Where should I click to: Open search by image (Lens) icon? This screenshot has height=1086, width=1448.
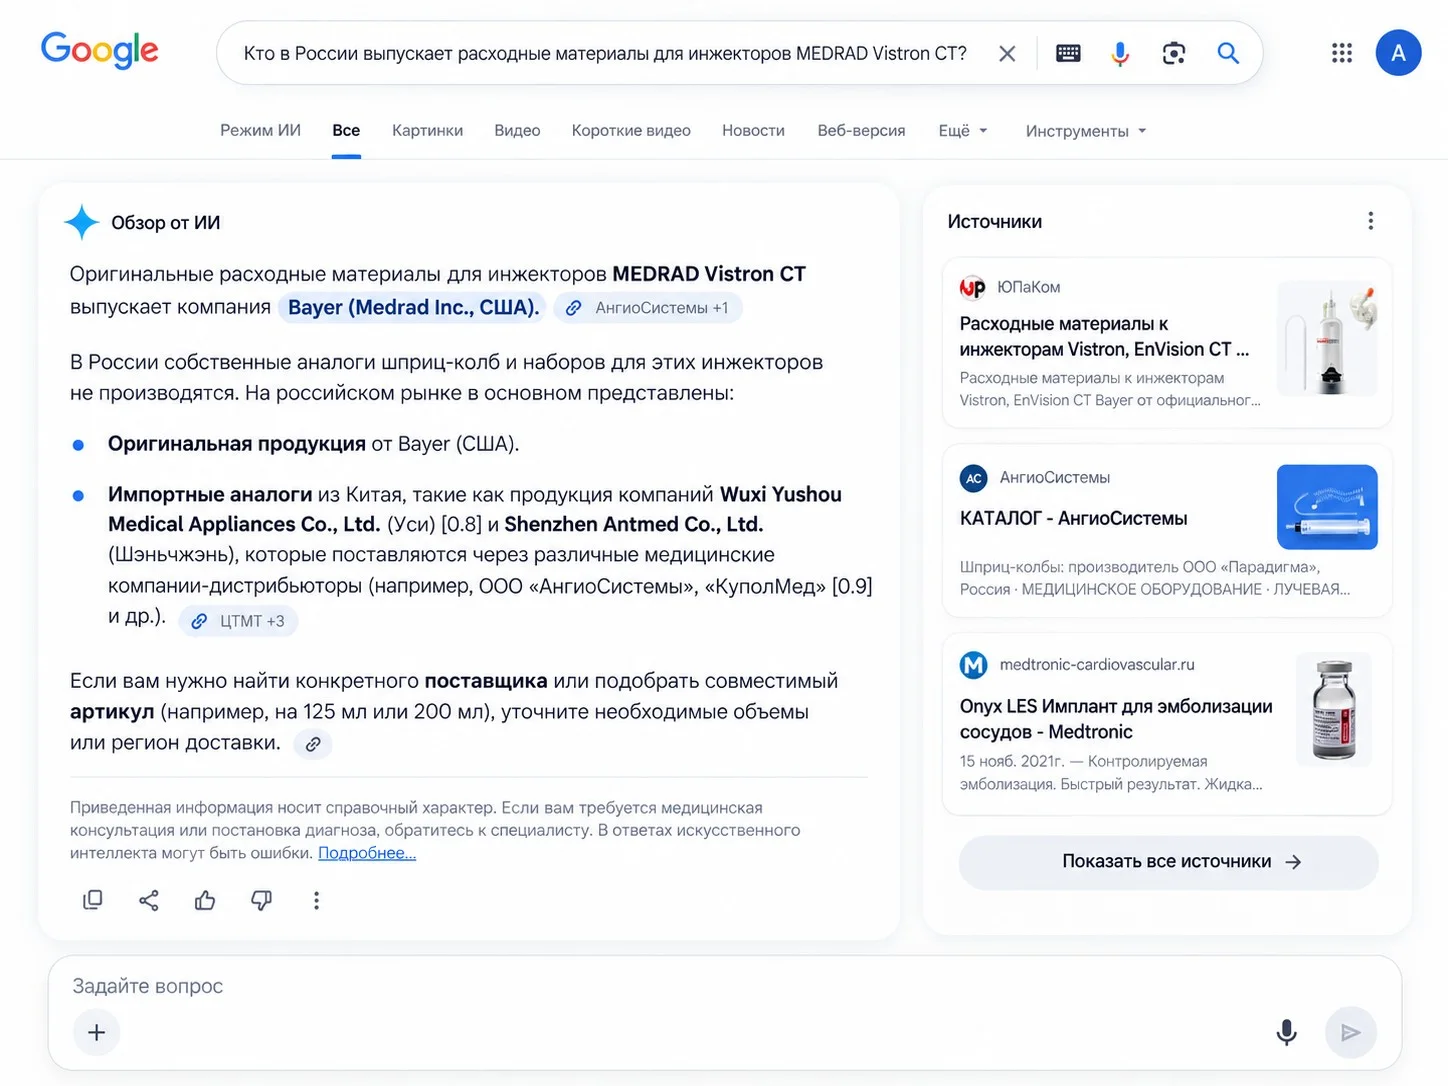1174,54
